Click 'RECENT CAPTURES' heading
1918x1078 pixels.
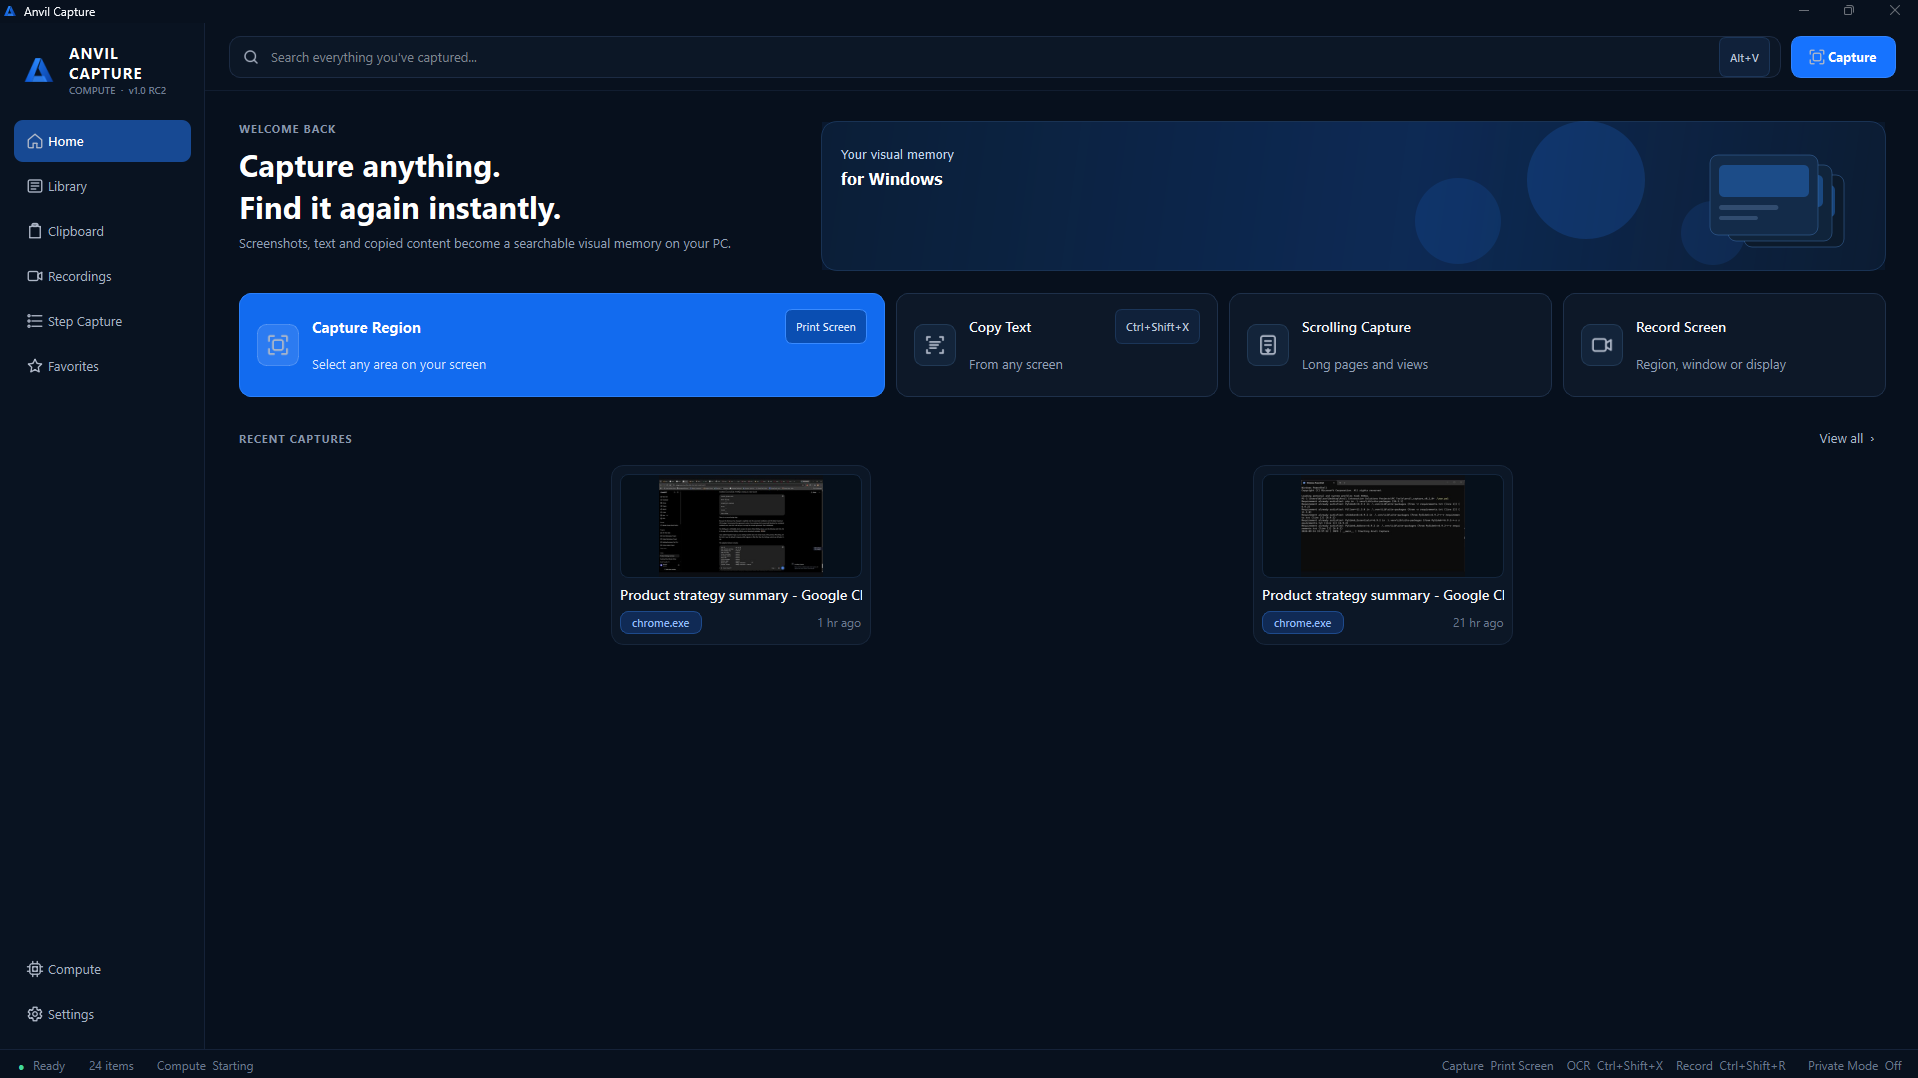point(295,439)
